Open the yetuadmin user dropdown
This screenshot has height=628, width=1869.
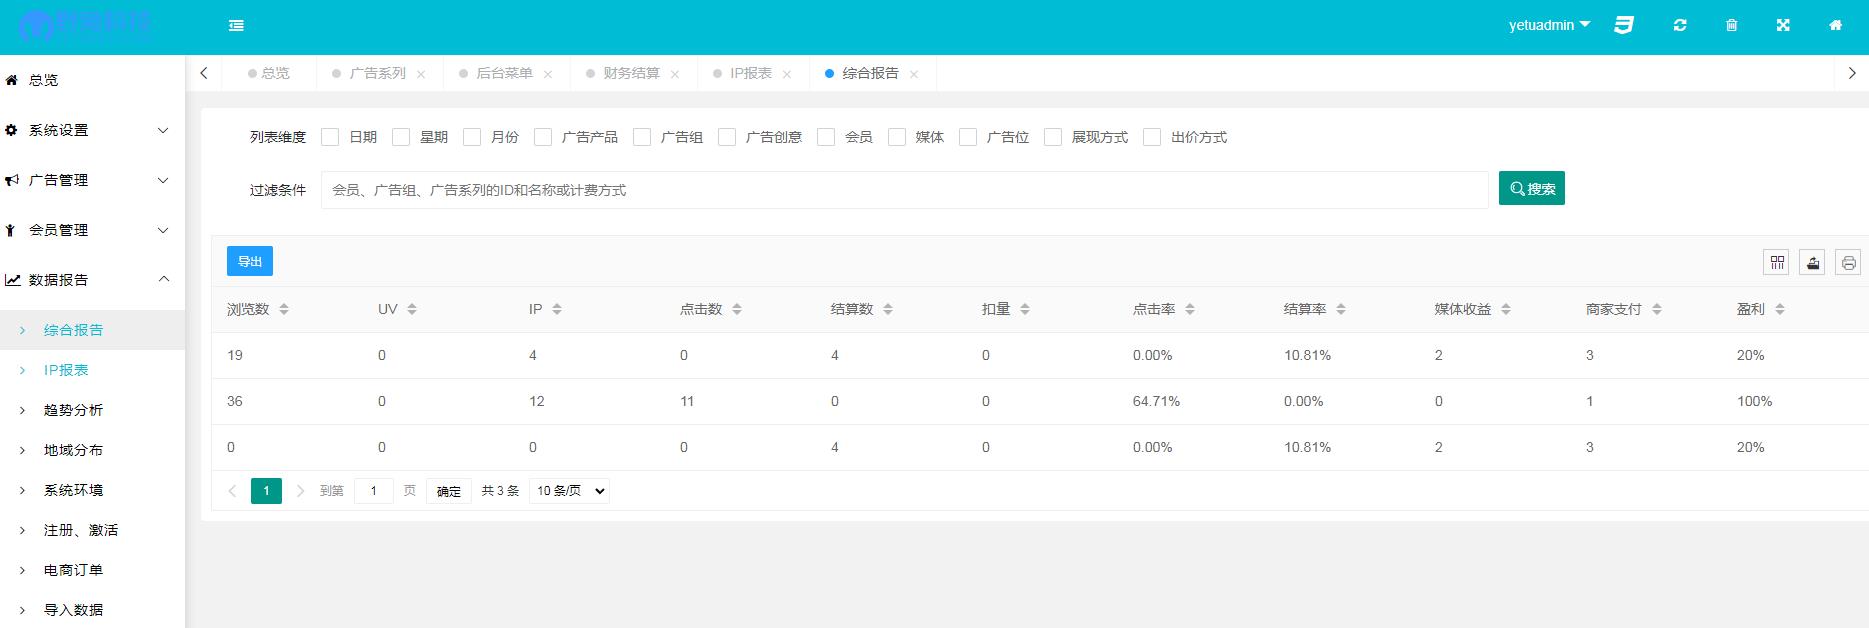(x=1548, y=26)
